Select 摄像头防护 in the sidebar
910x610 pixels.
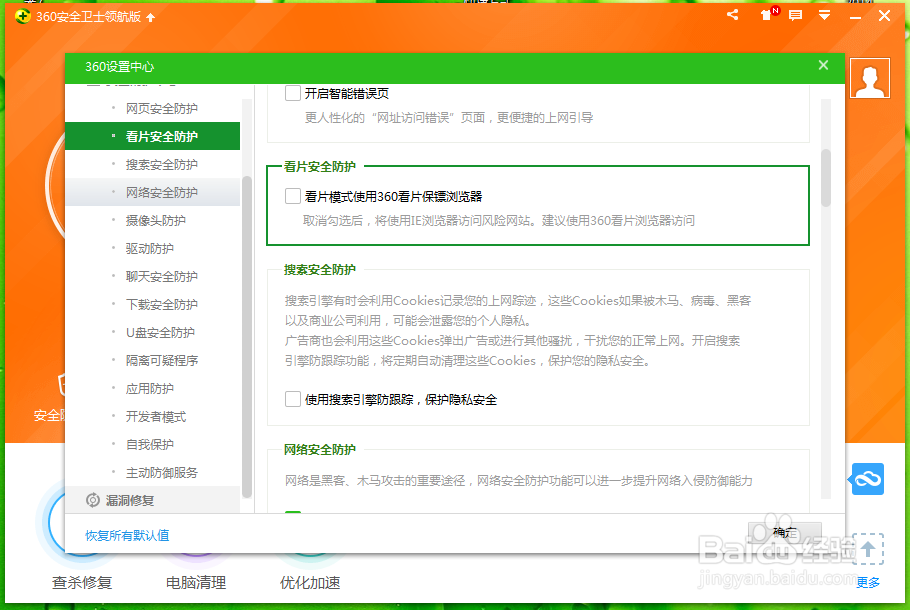click(153, 220)
